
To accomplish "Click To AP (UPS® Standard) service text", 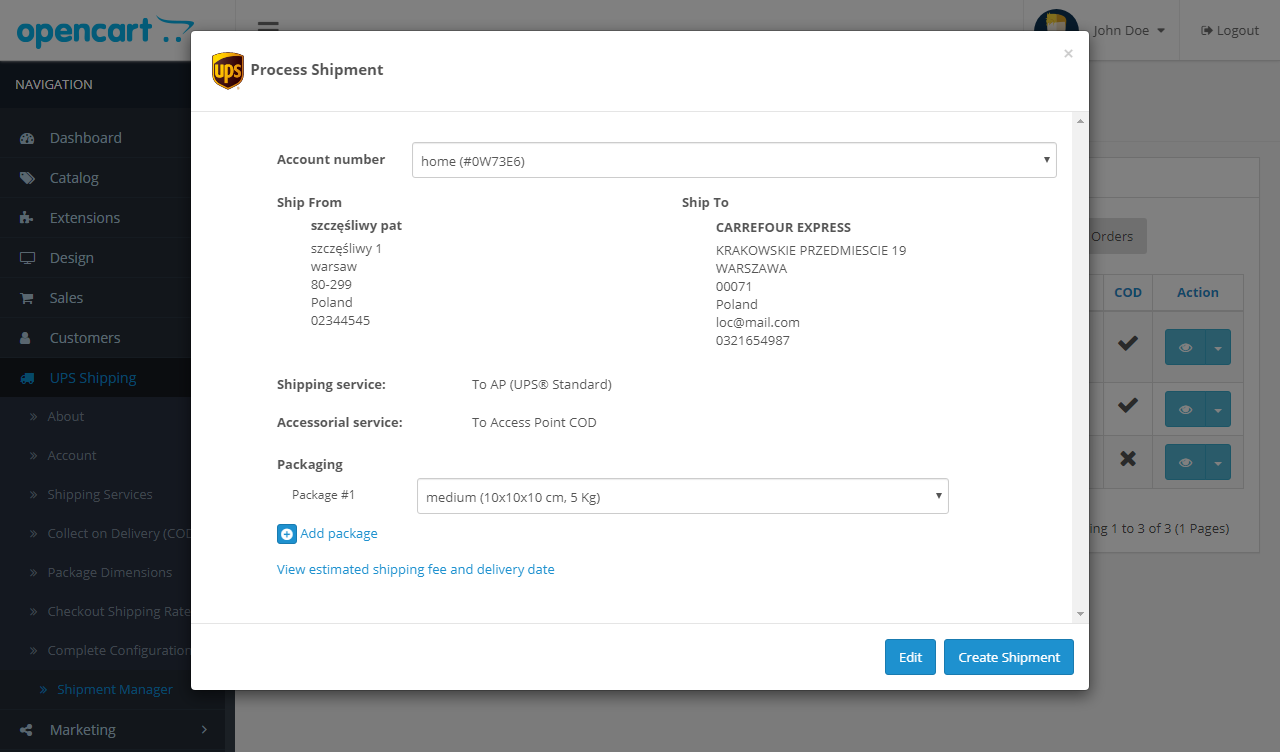I will [x=542, y=384].
